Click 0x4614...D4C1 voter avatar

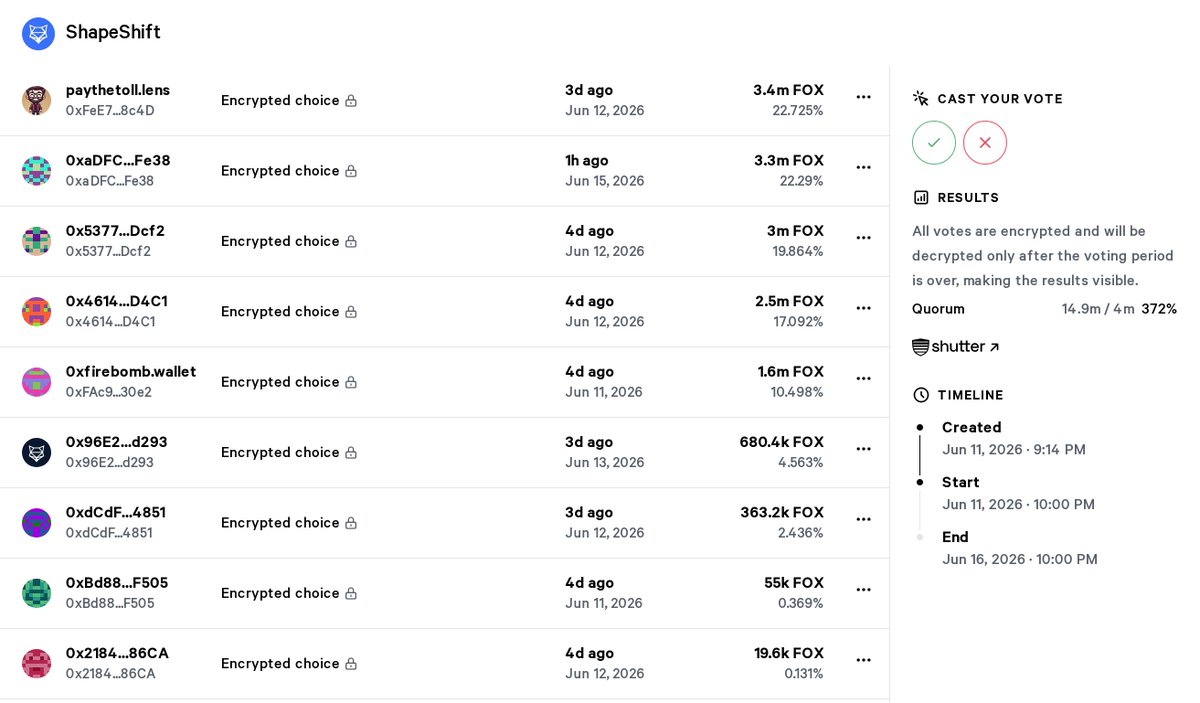click(37, 311)
